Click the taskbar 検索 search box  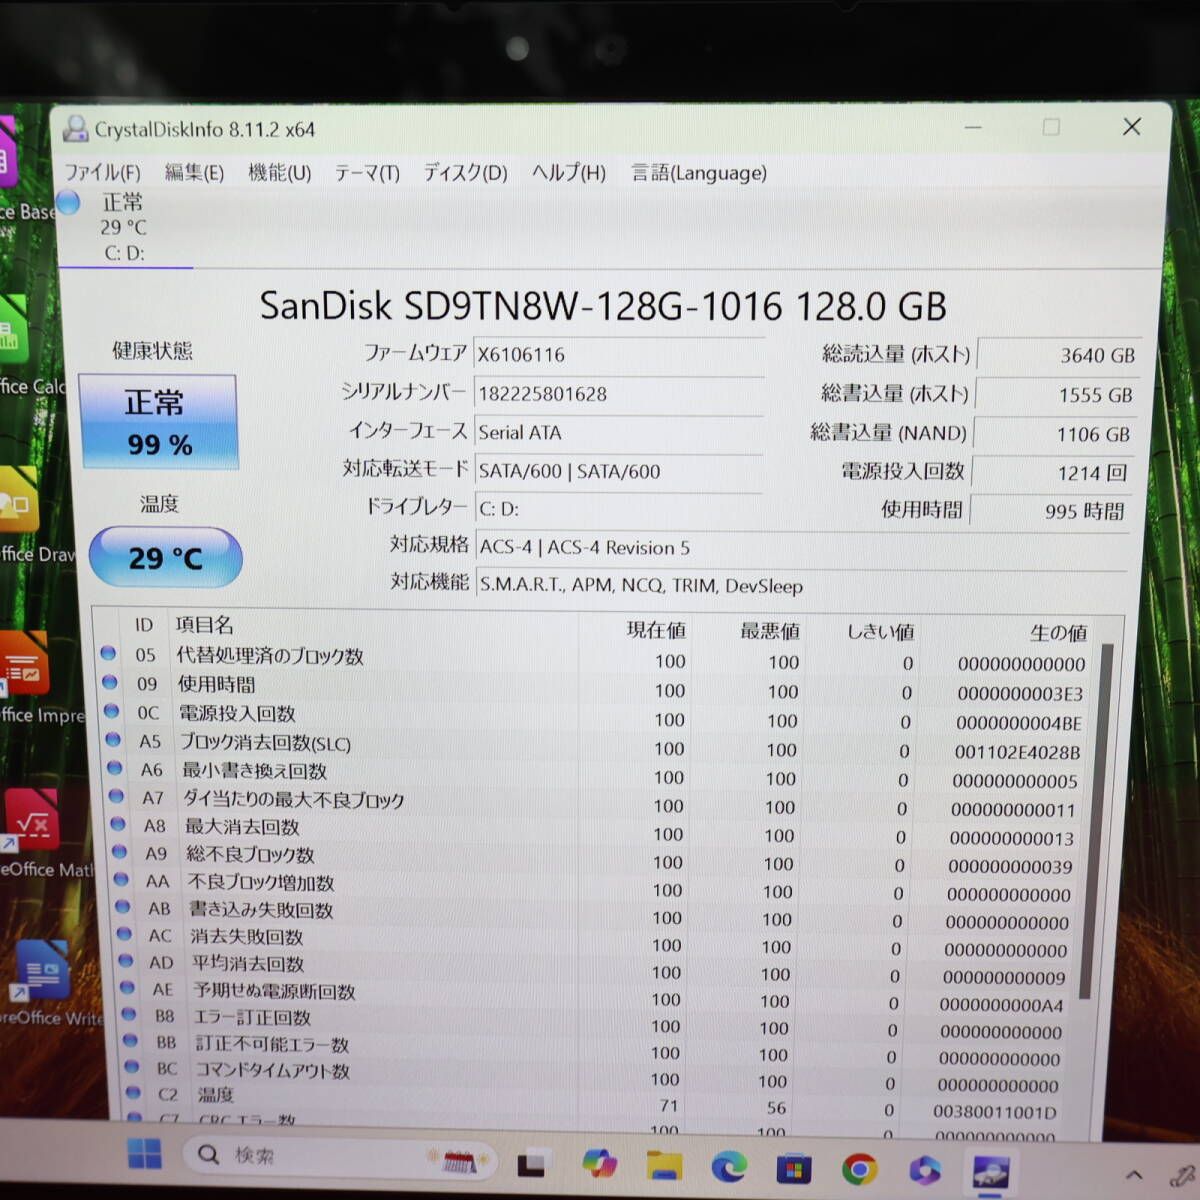339,1156
